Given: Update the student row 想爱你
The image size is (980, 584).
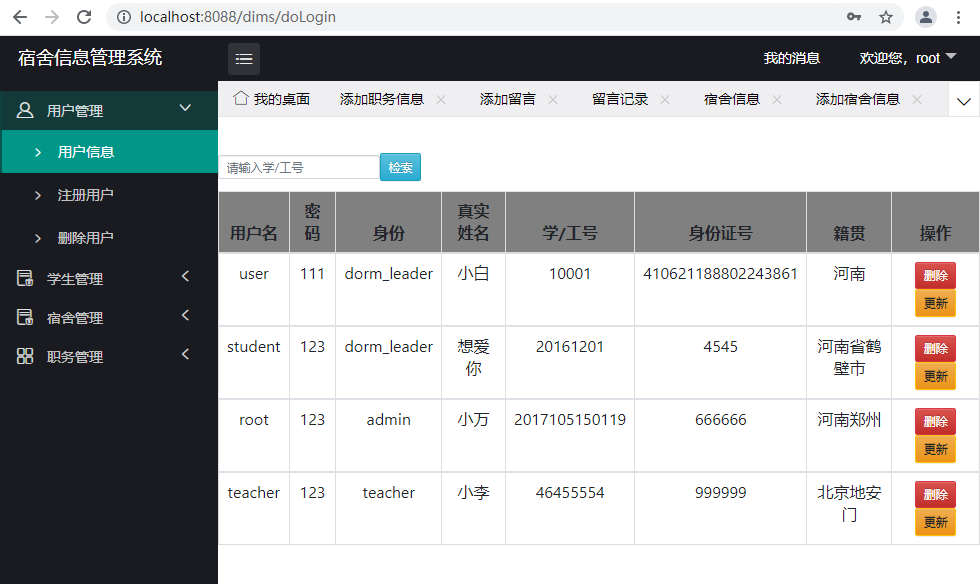Looking at the screenshot, I should (x=935, y=376).
